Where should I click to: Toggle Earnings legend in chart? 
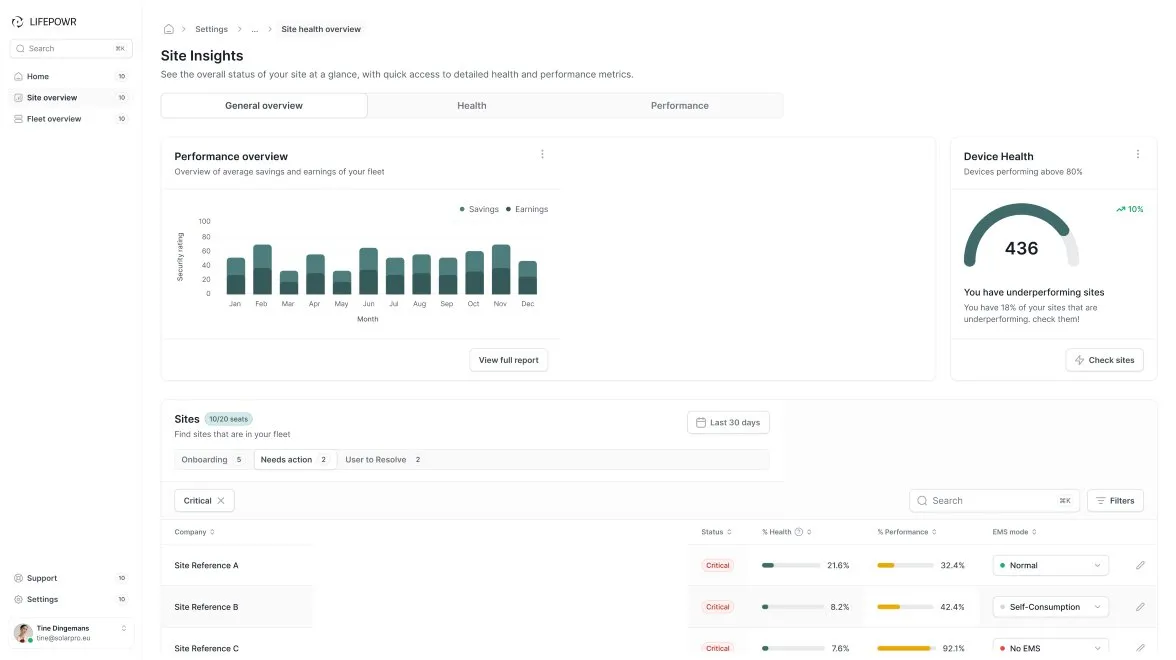point(526,209)
